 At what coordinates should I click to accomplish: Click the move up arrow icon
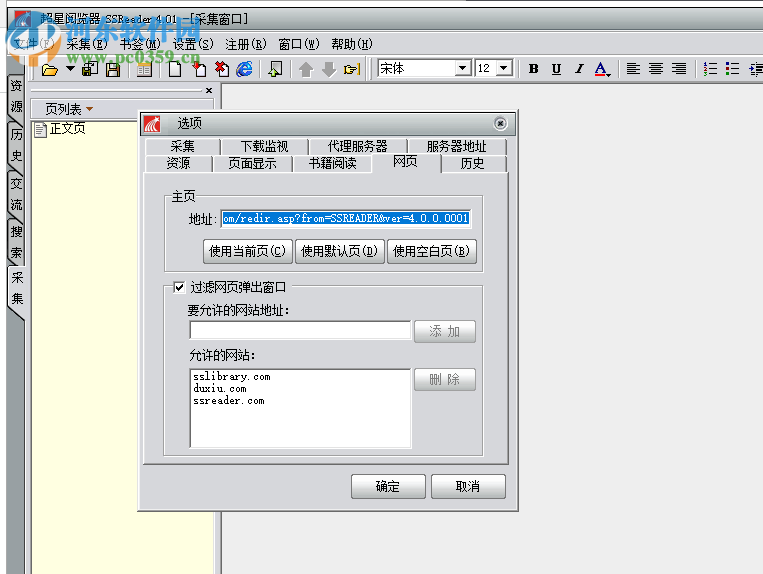point(306,70)
